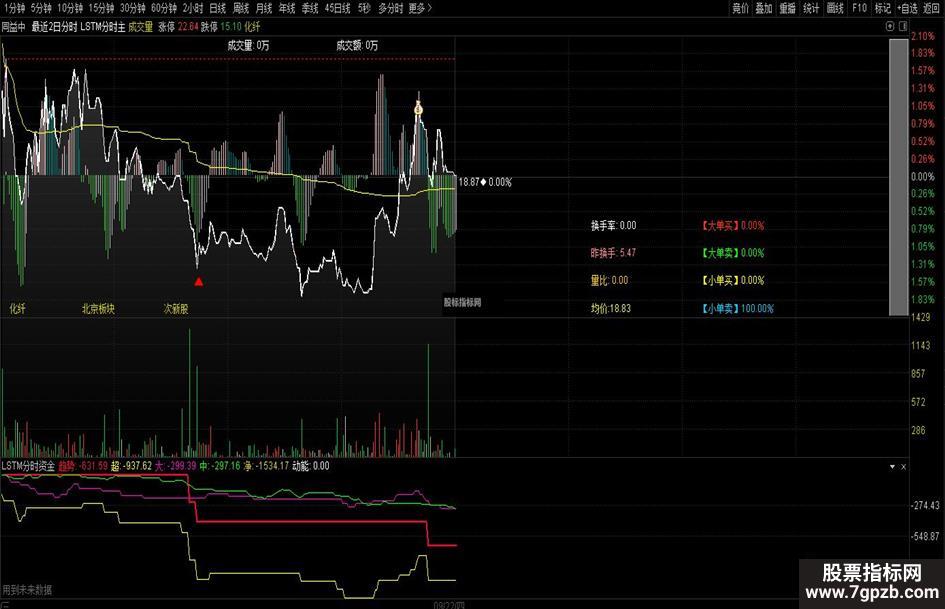This screenshot has width=945, height=609.
Task: Switch to the 1分钟 period tab
Action: (13, 8)
